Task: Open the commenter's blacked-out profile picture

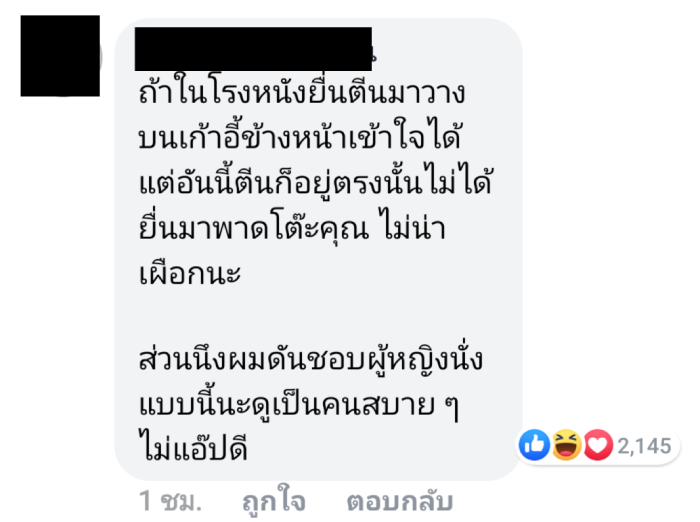Action: (x=60, y=56)
